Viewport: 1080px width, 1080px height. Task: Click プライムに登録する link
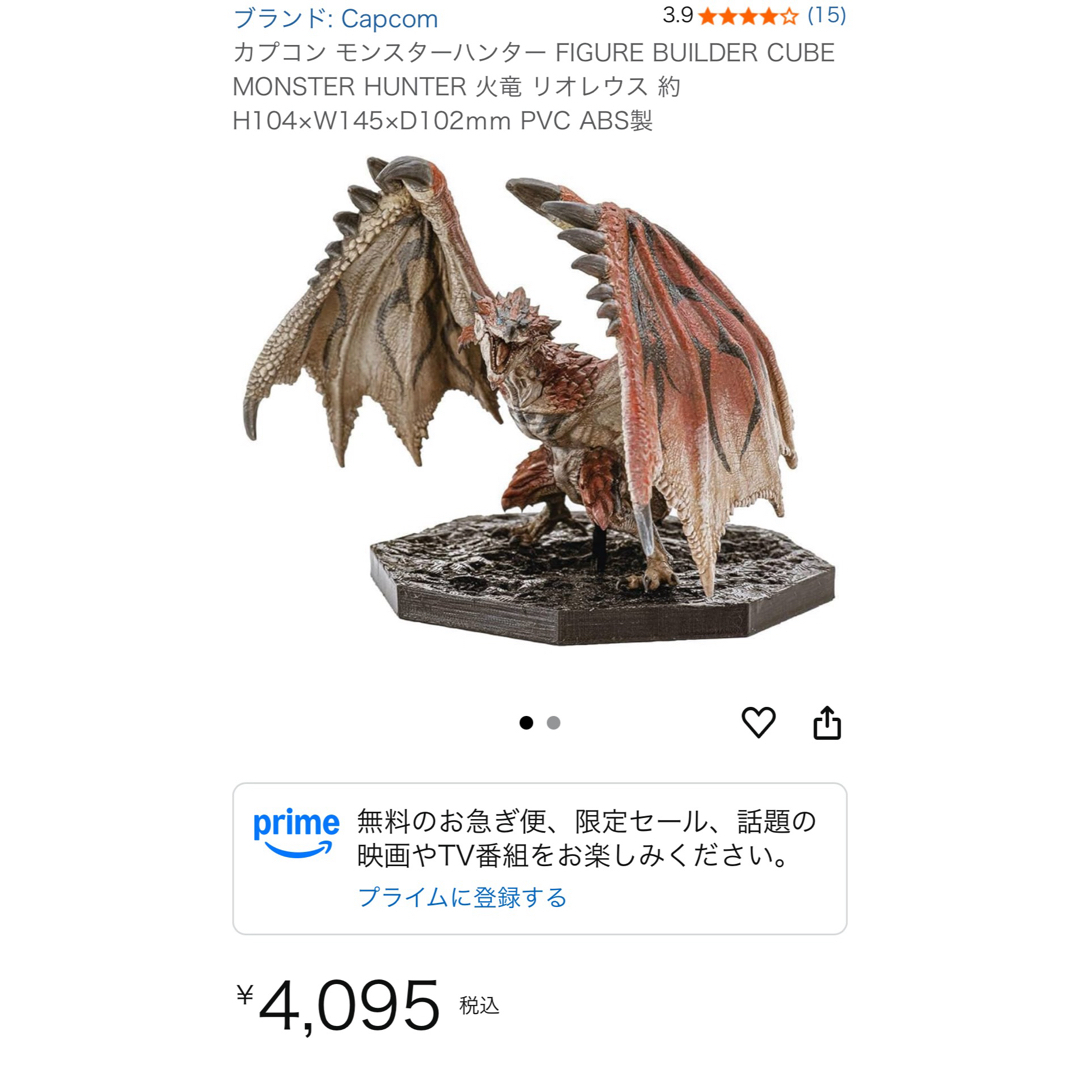tap(462, 897)
